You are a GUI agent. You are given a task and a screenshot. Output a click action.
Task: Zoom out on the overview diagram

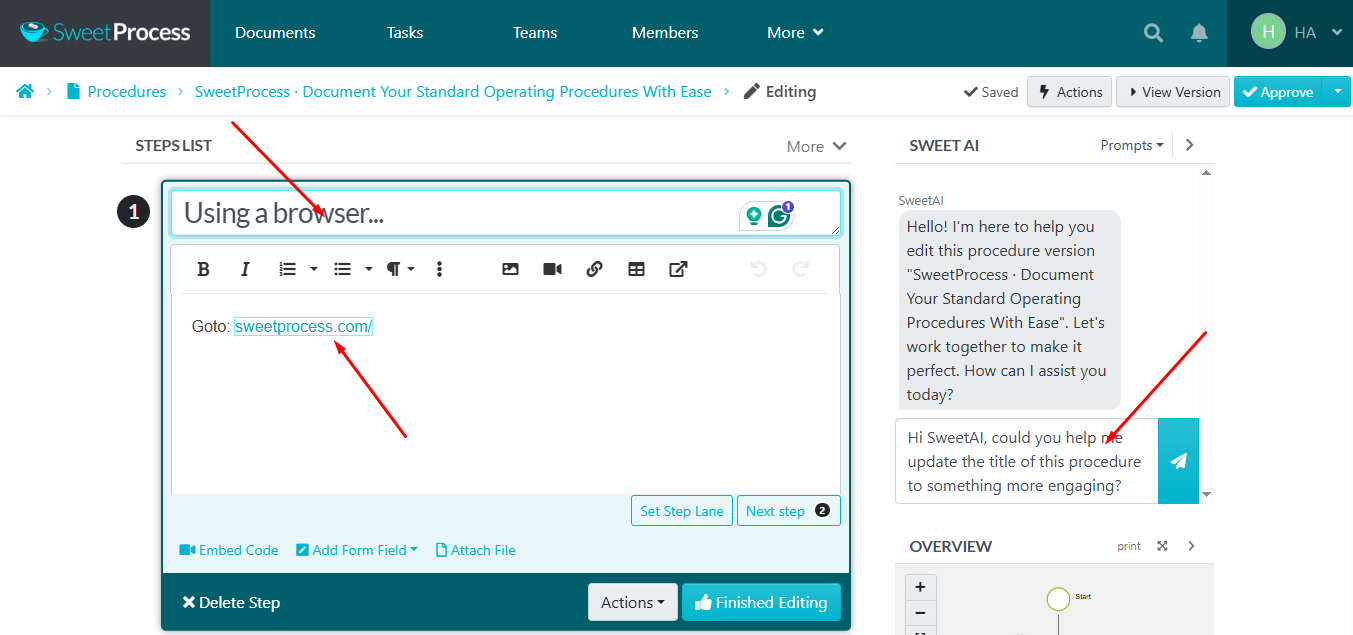point(920,613)
